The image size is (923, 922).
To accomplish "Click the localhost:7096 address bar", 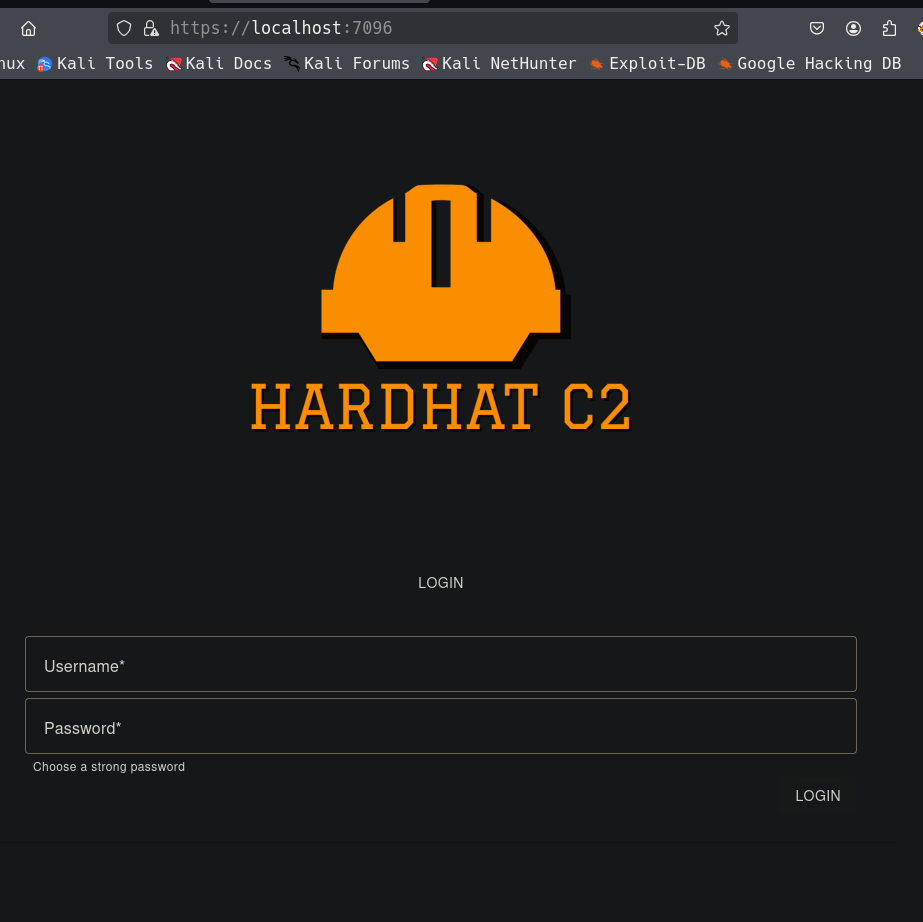I will tap(430, 28).
